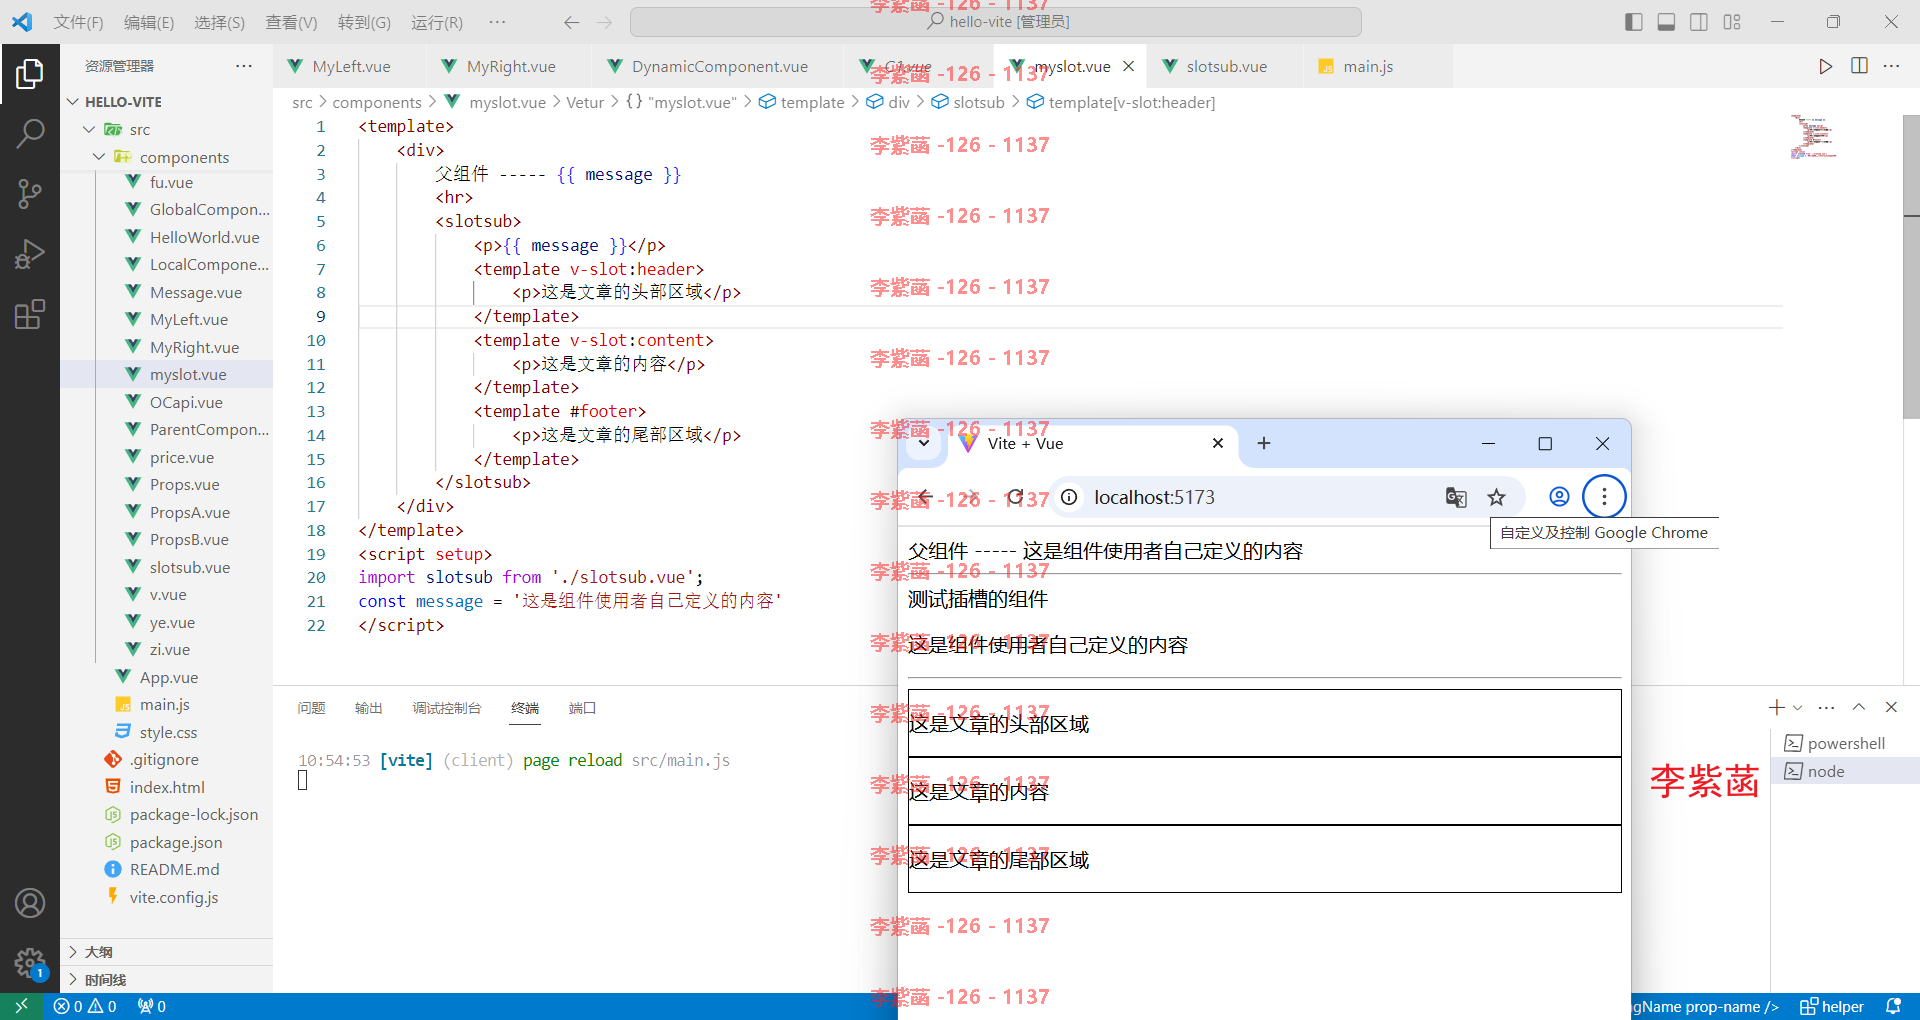This screenshot has width=1920, height=1020.
Task: Click the ports forwarded count in status bar
Action: (x=152, y=1006)
